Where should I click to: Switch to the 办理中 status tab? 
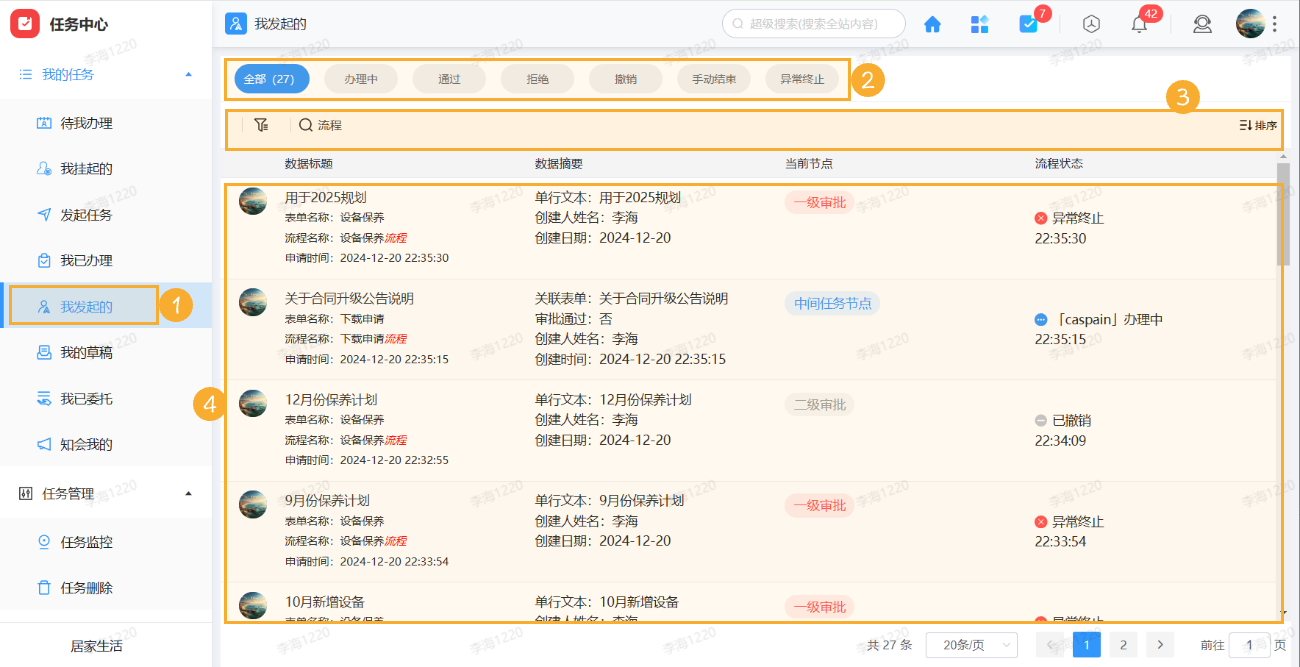tap(360, 78)
